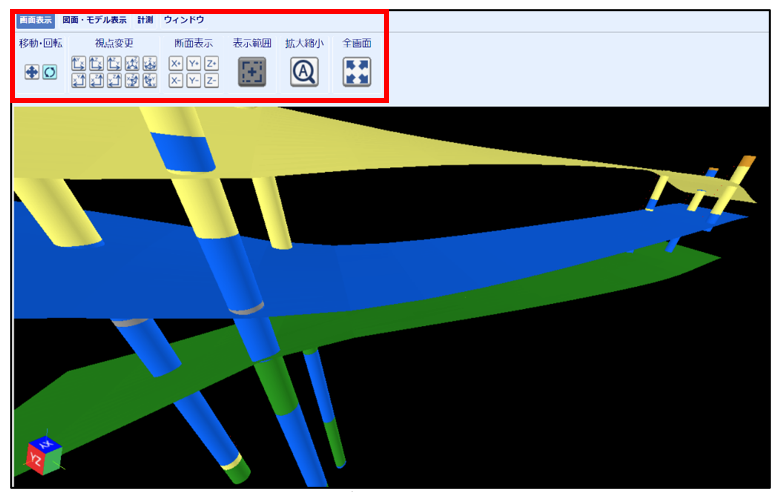784x492 pixels.
Task: Click the X+ section display button
Action: pos(176,63)
